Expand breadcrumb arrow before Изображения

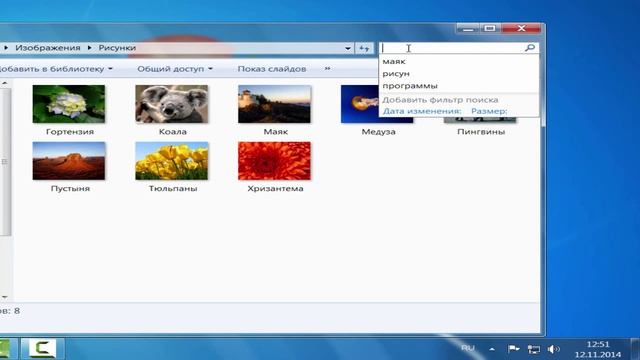click(6, 48)
